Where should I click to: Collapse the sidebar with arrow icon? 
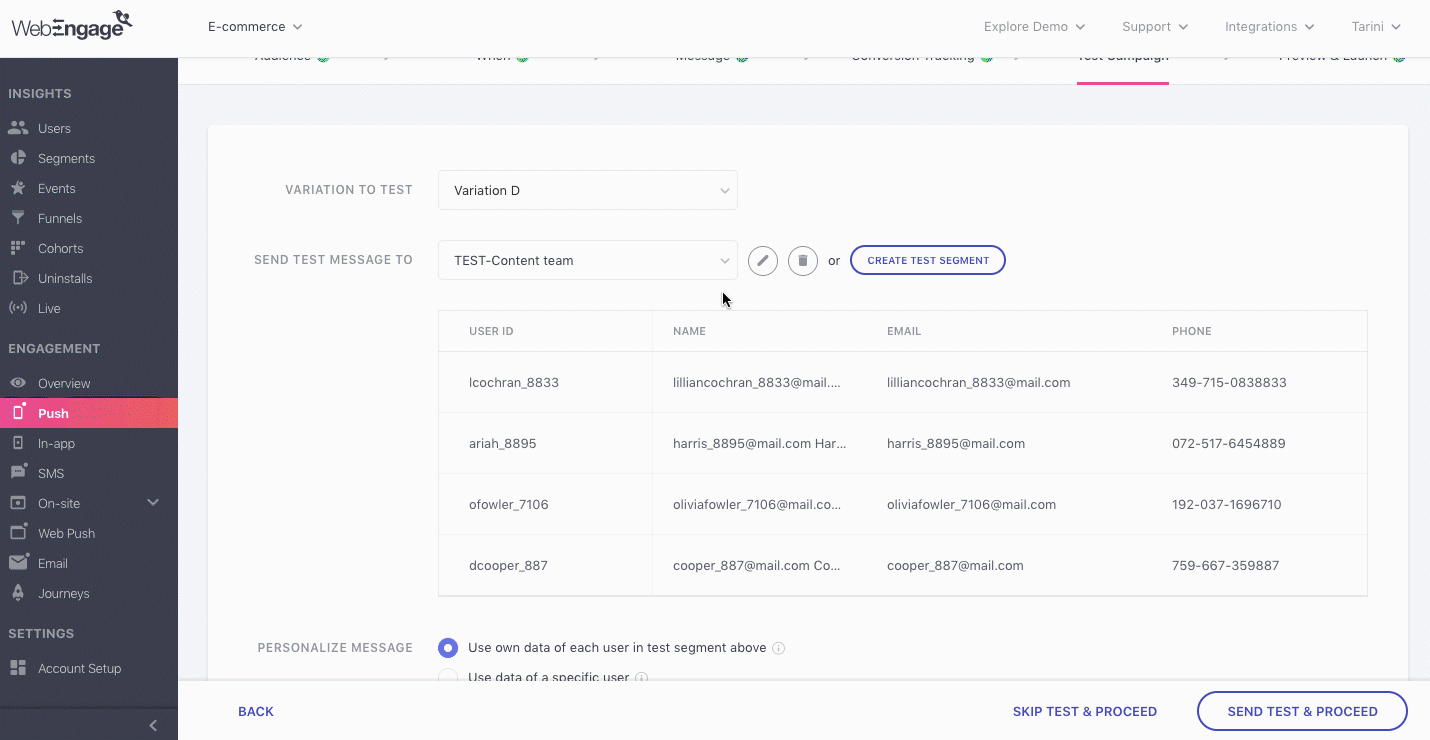coord(153,725)
